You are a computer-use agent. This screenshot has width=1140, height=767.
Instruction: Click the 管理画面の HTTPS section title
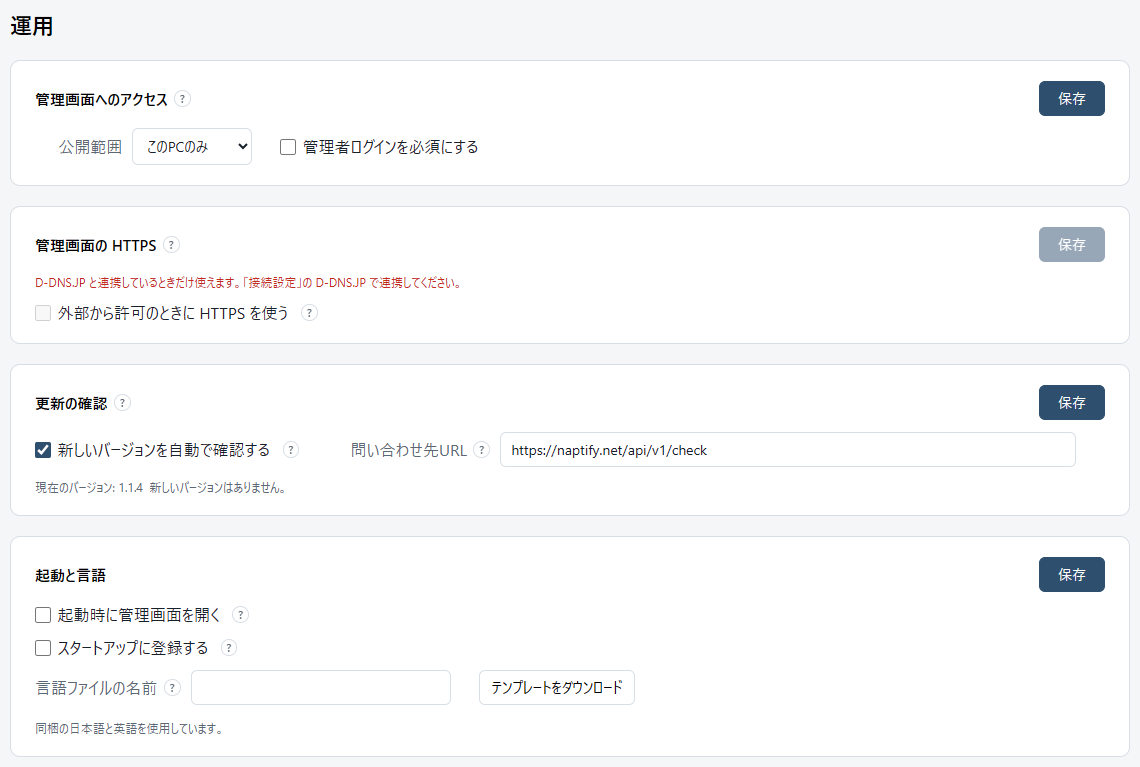pos(96,246)
